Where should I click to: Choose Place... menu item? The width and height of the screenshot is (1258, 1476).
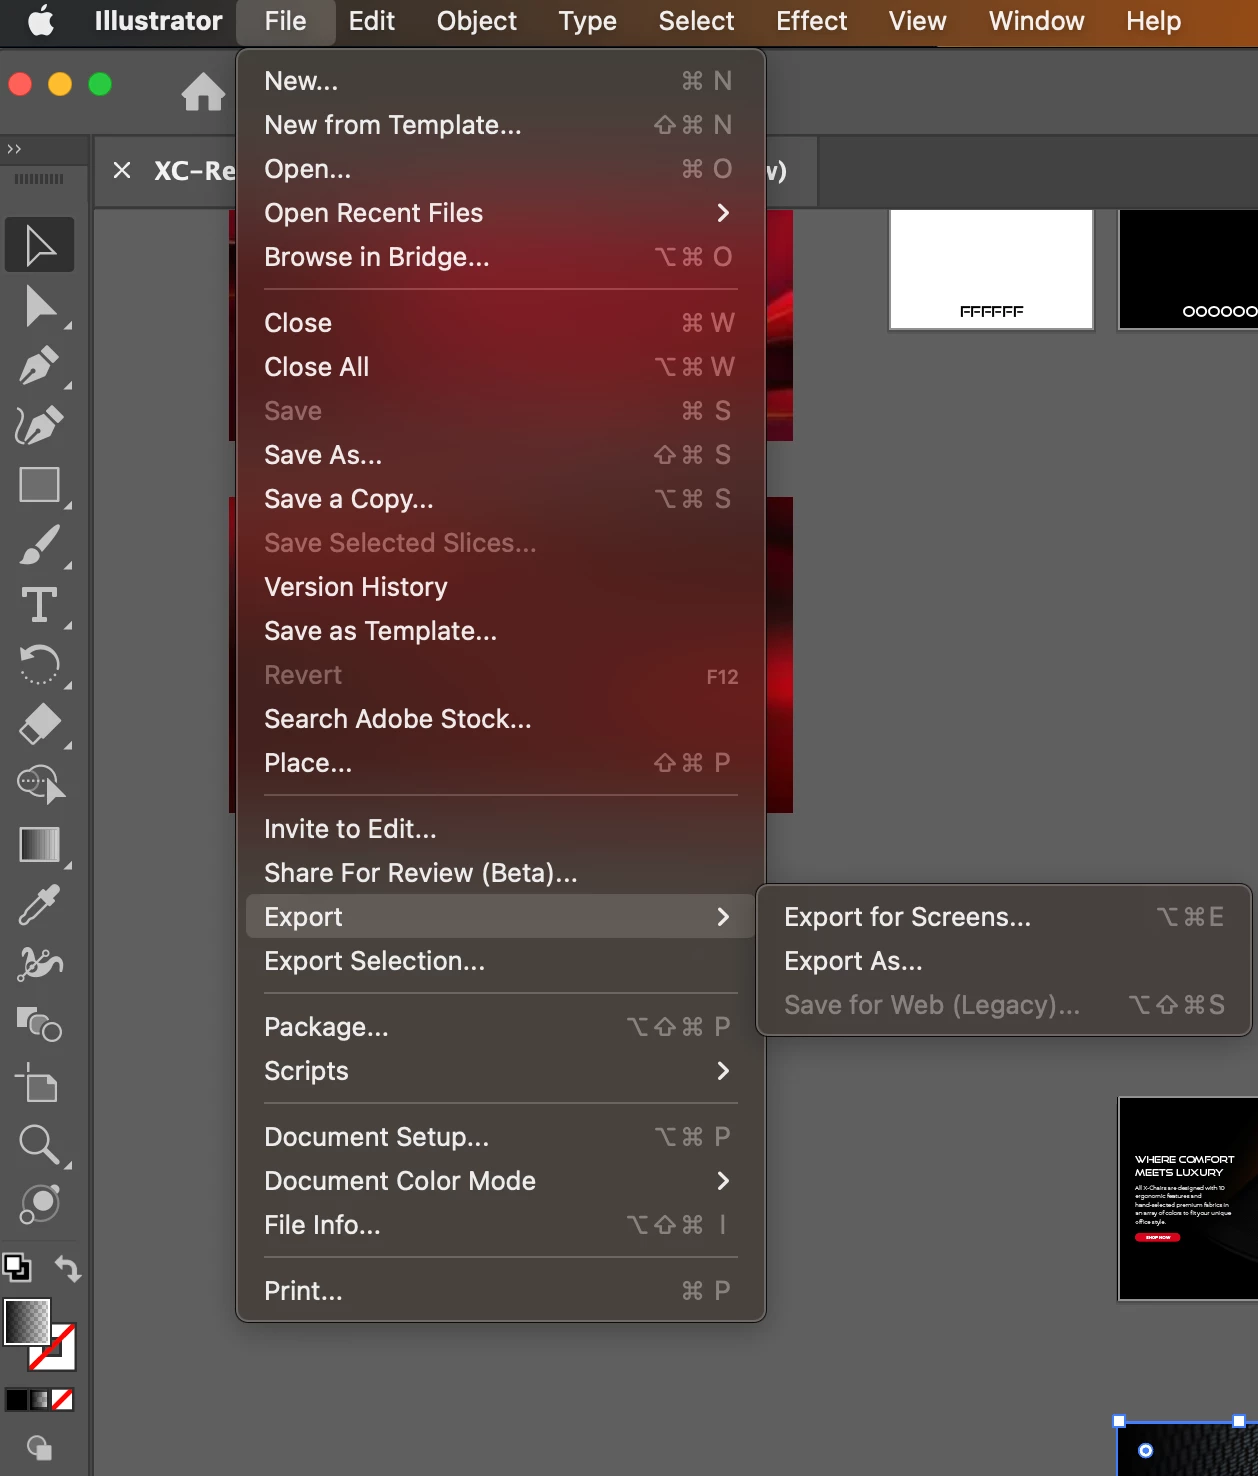500,763
